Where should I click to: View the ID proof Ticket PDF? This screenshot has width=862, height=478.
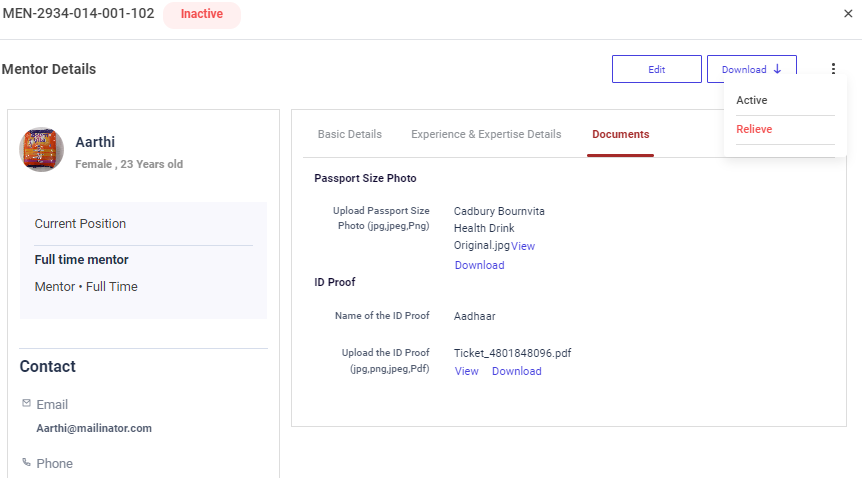[x=466, y=371]
